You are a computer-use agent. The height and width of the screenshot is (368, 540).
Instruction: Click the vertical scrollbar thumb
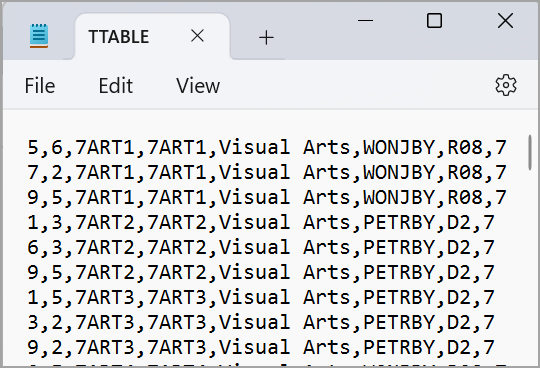[x=530, y=152]
